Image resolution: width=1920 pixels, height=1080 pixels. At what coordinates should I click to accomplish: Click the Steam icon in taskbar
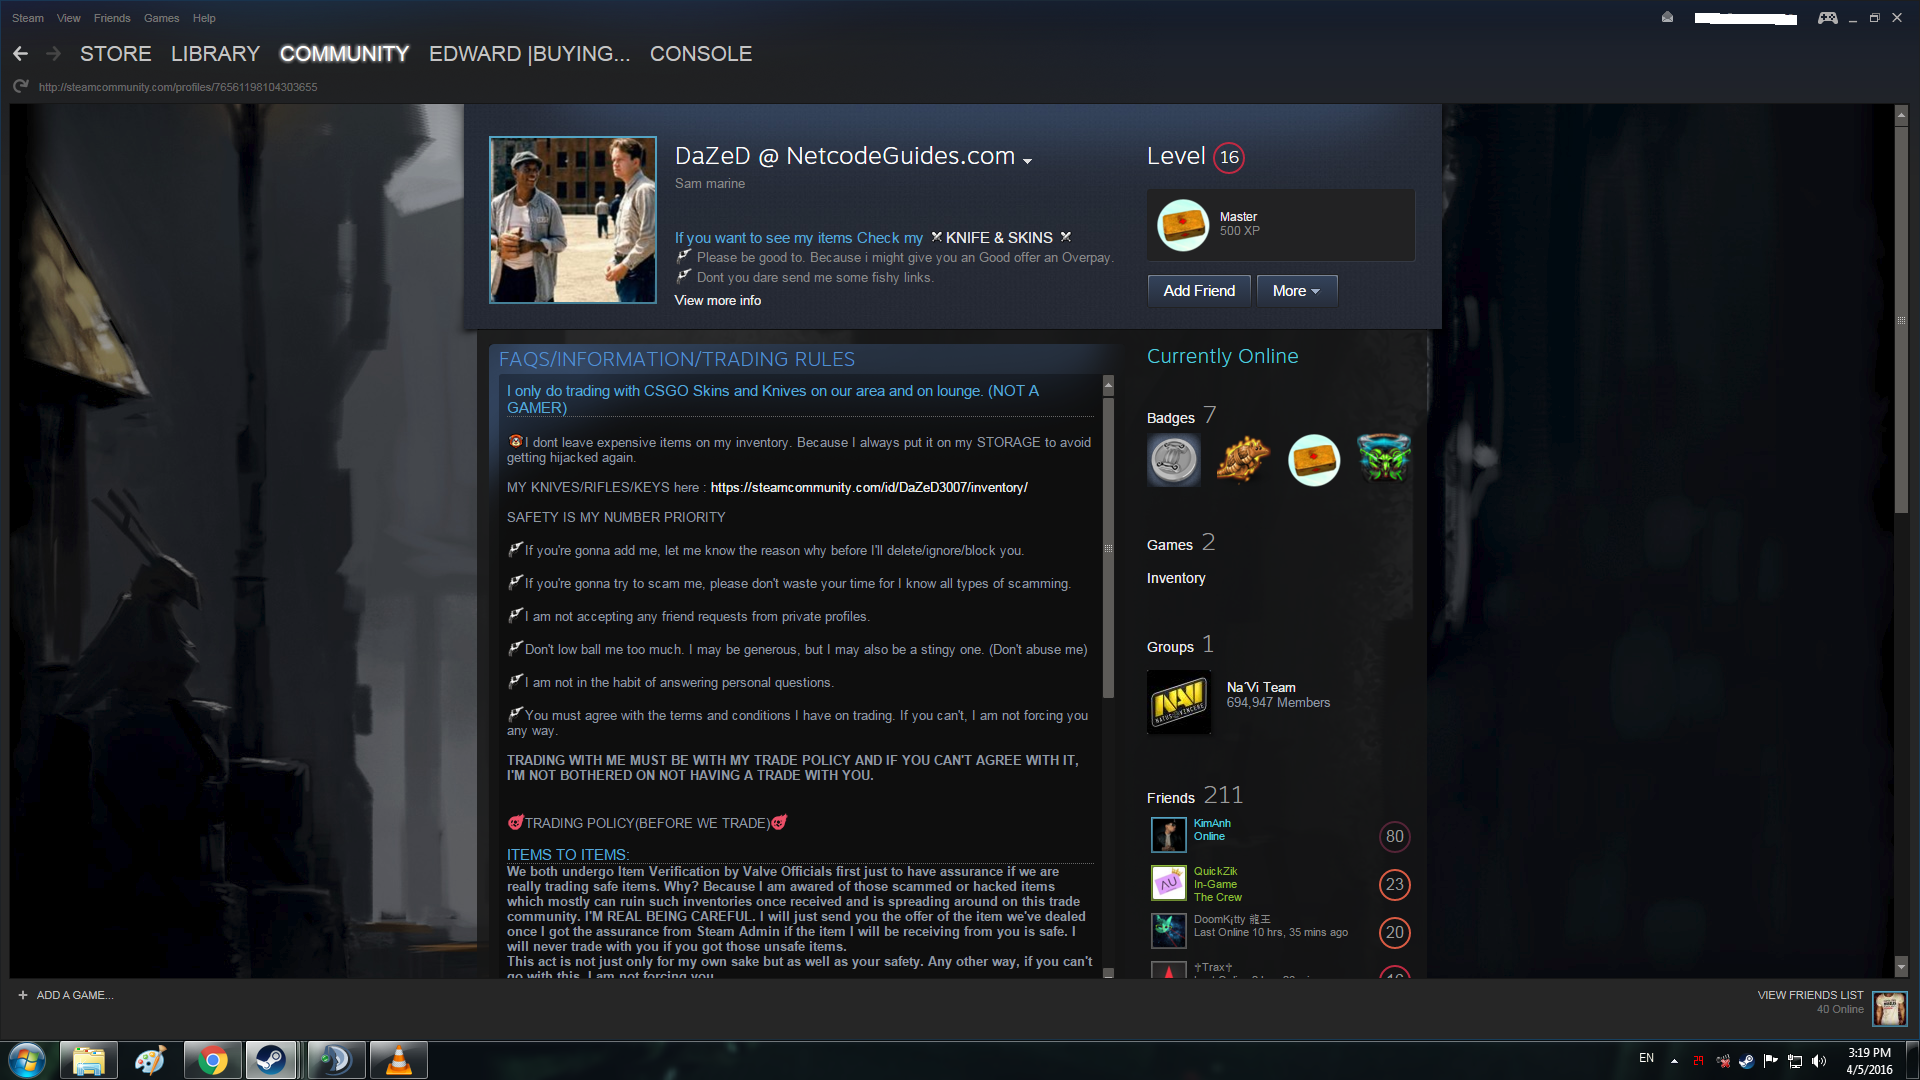pos(270,1060)
